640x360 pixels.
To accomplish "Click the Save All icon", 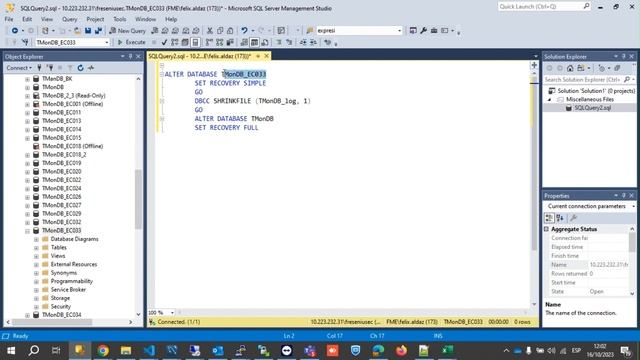I will pos(98,31).
